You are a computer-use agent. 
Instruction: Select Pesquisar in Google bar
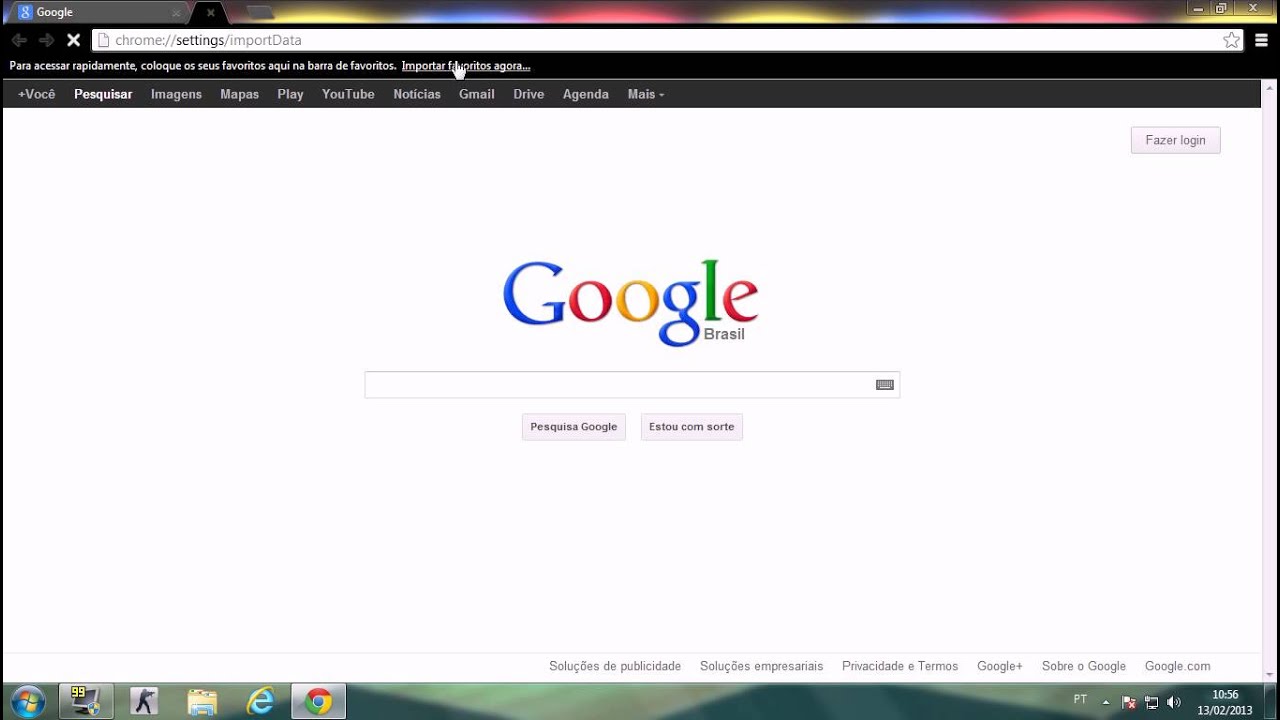[x=103, y=94]
